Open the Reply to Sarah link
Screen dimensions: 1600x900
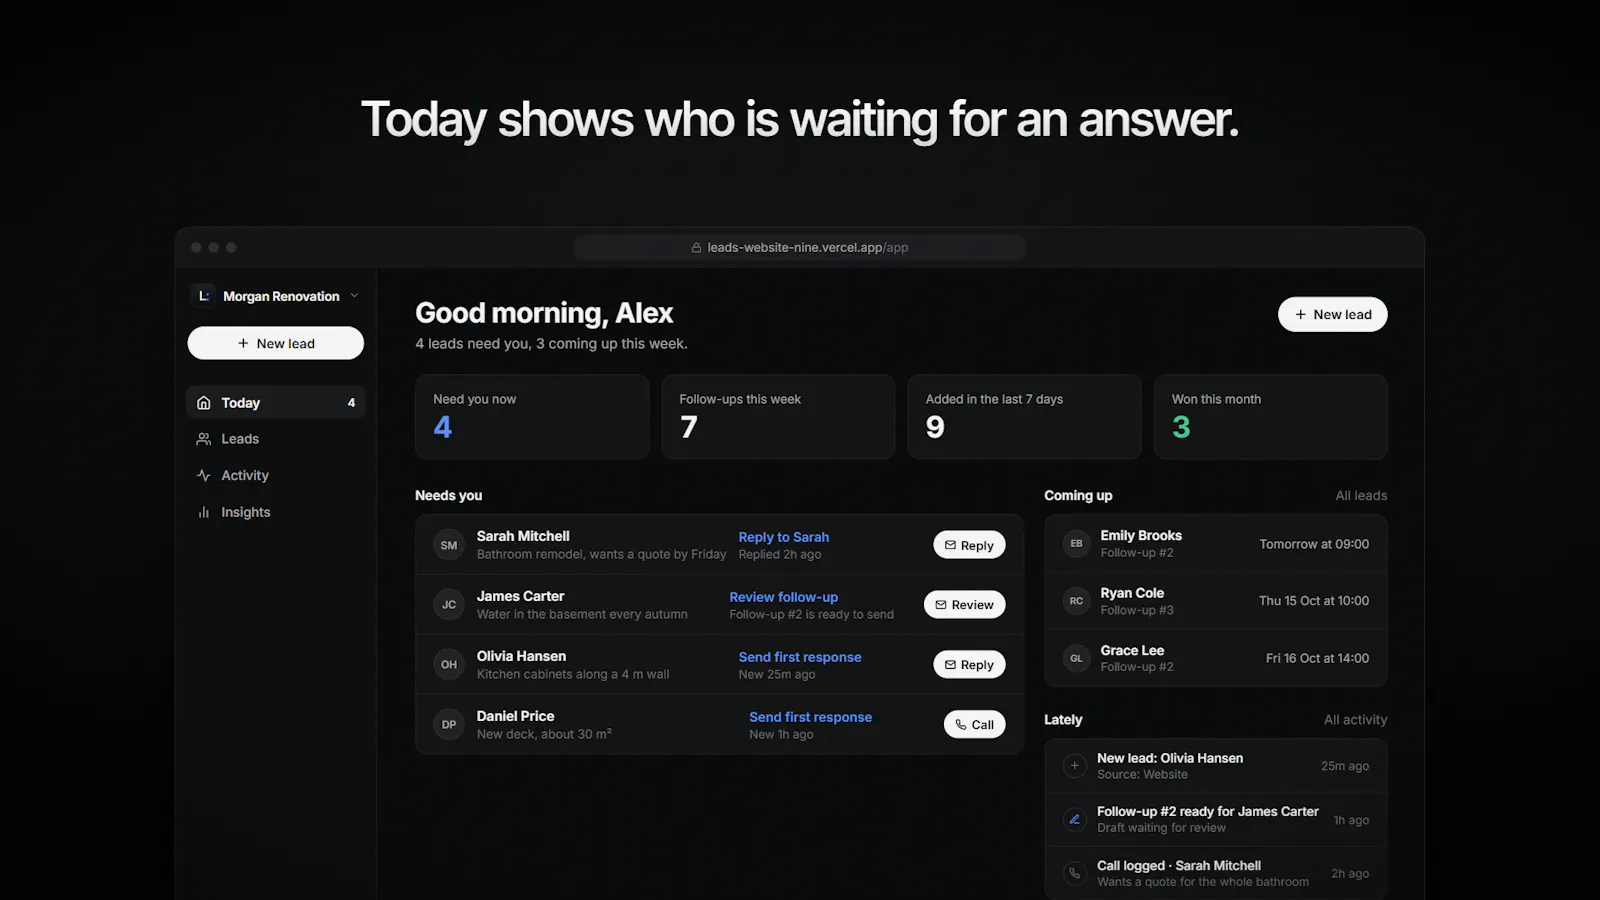pyautogui.click(x=784, y=537)
